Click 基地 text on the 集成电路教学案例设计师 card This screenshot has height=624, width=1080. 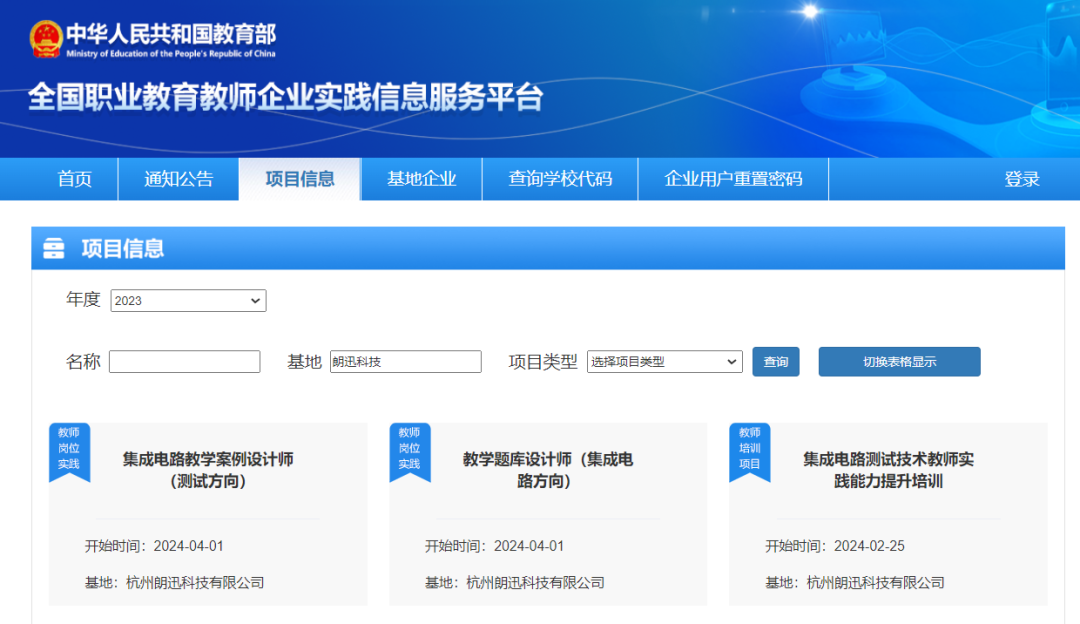tap(174, 583)
